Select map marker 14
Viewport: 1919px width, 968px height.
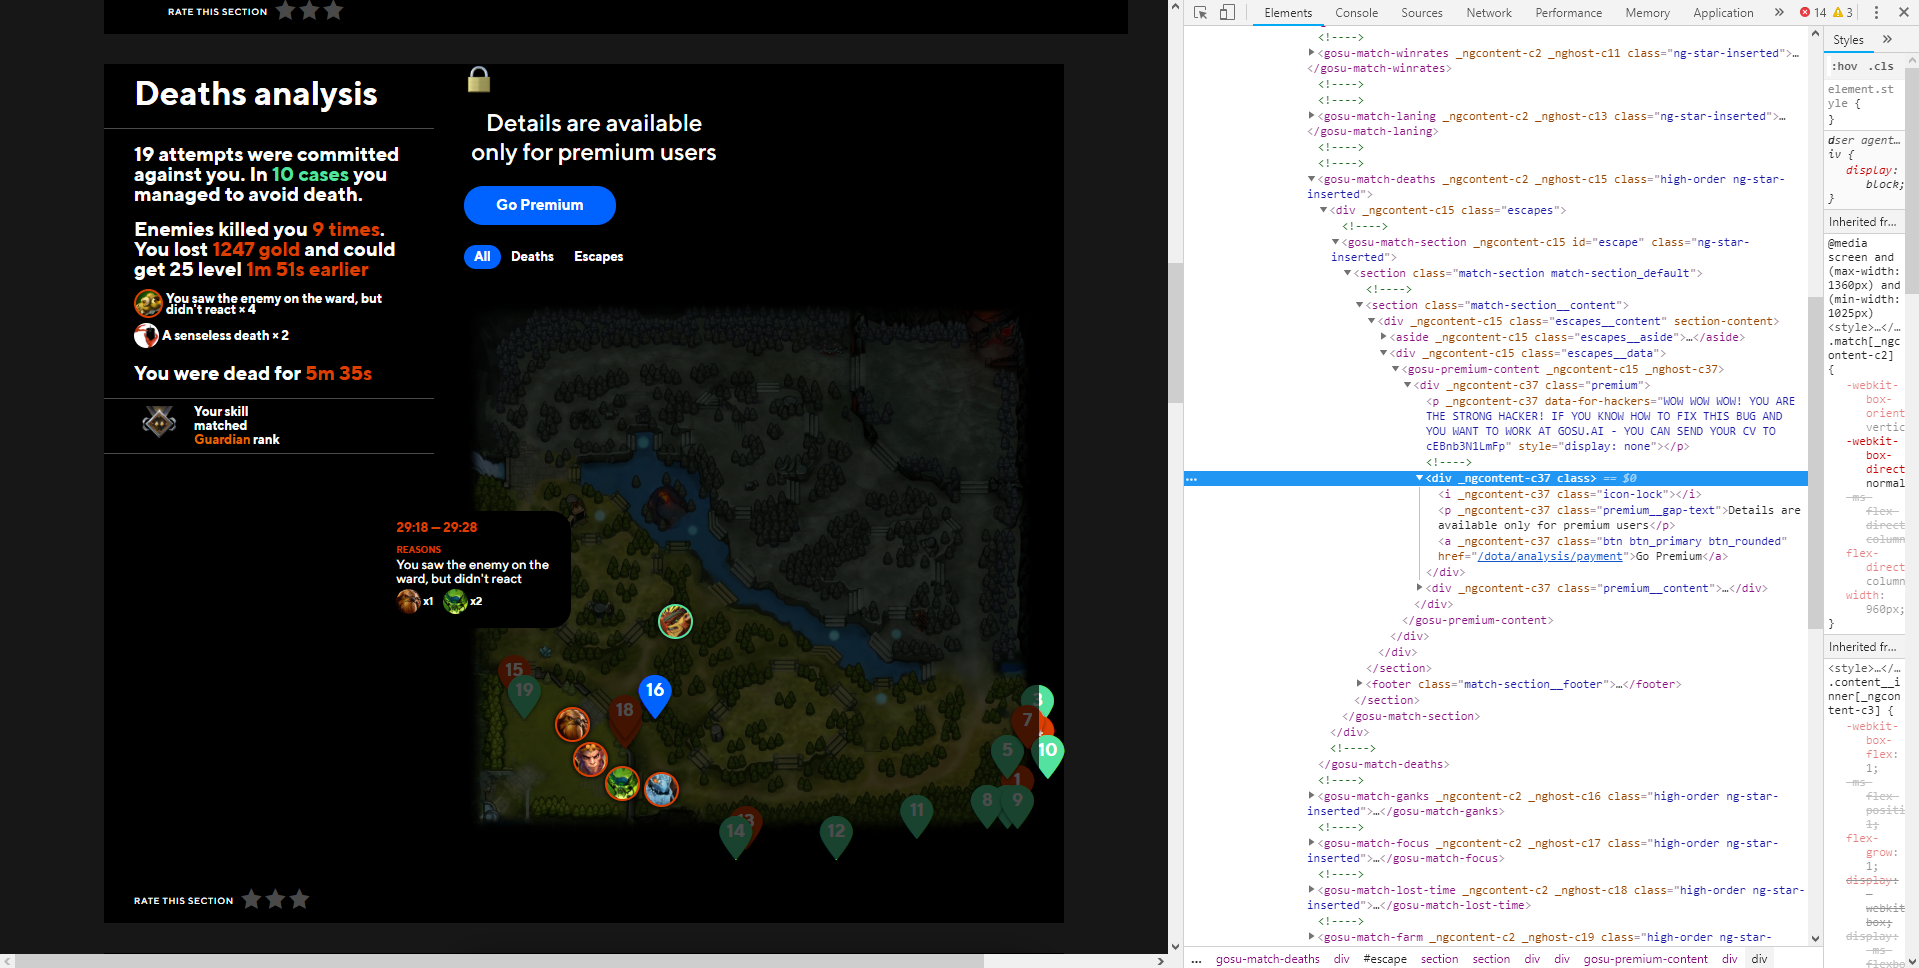coord(736,836)
